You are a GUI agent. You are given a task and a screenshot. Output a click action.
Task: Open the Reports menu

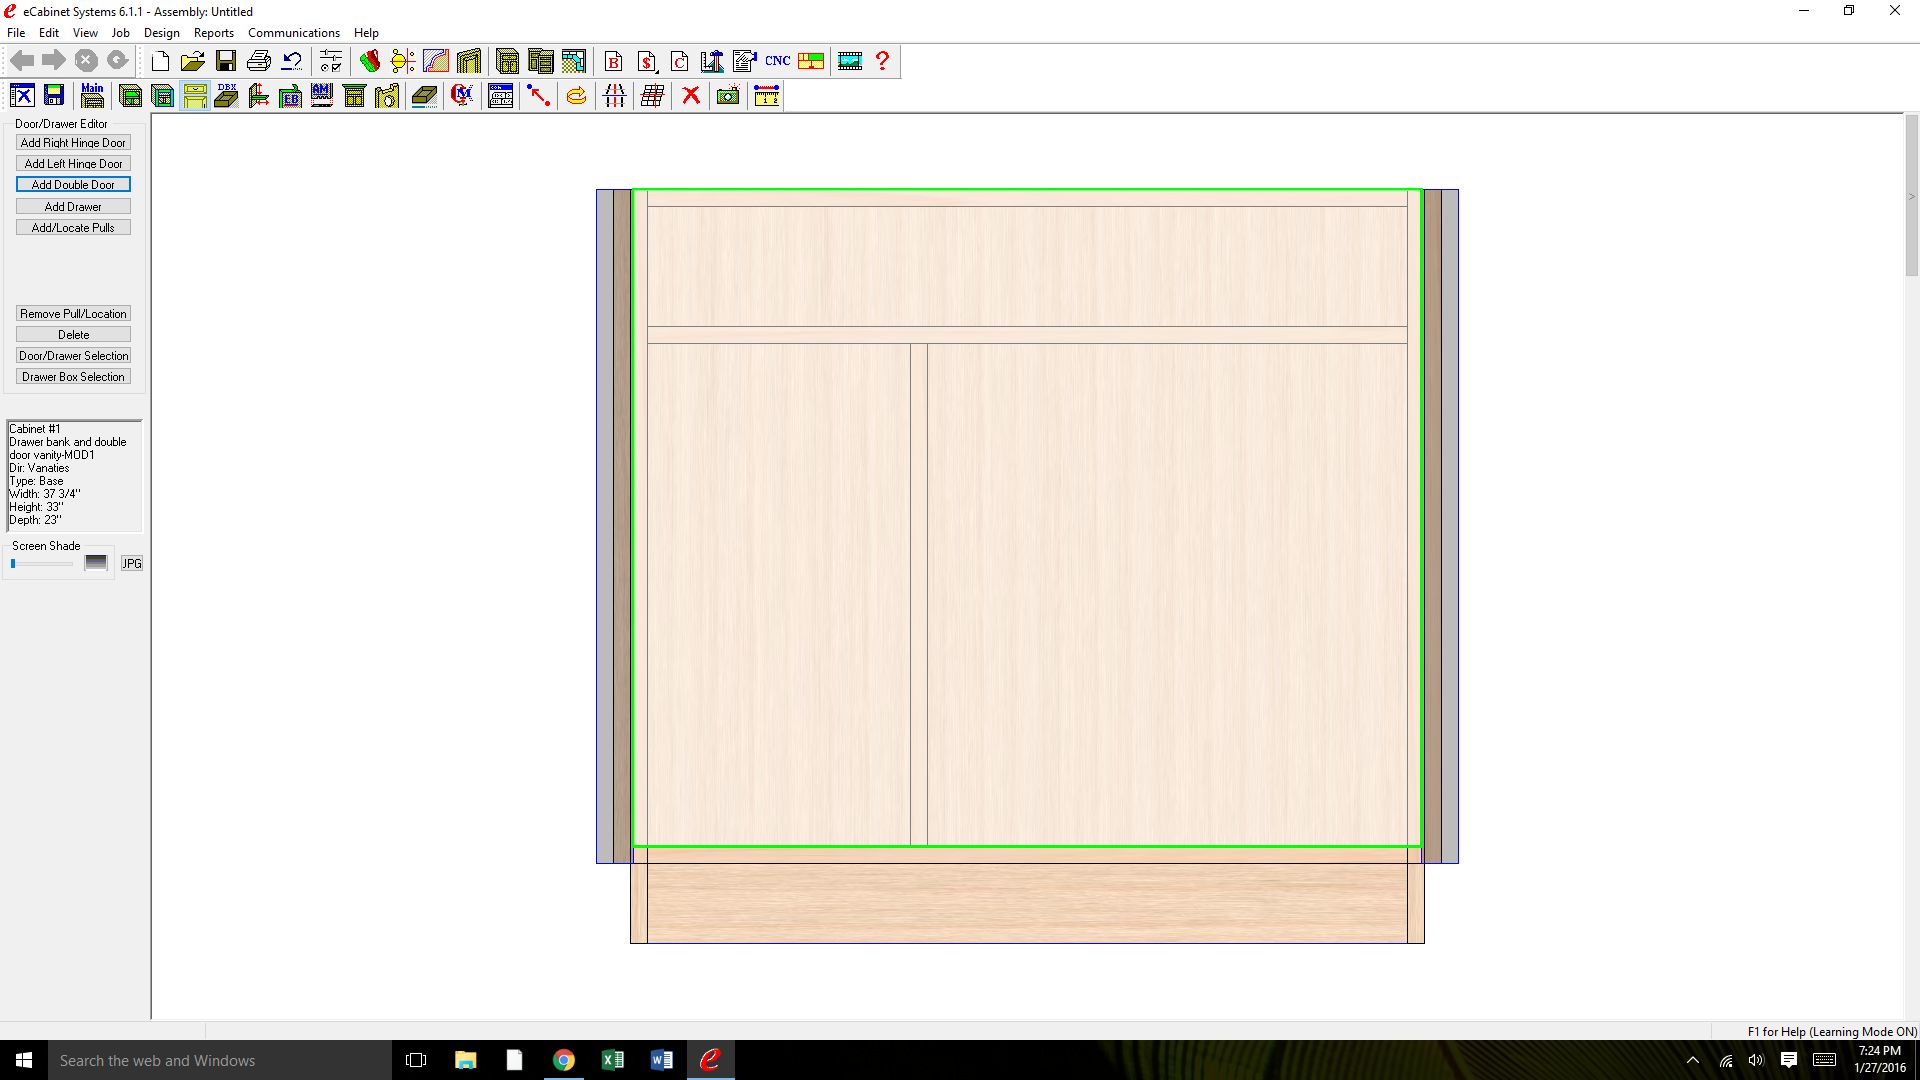tap(213, 33)
